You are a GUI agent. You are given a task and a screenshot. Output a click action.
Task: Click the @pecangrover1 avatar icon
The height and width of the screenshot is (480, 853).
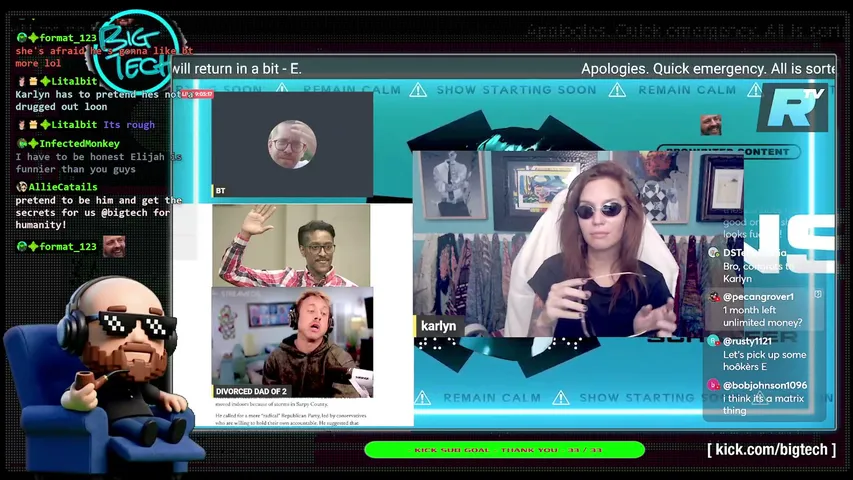click(x=714, y=297)
